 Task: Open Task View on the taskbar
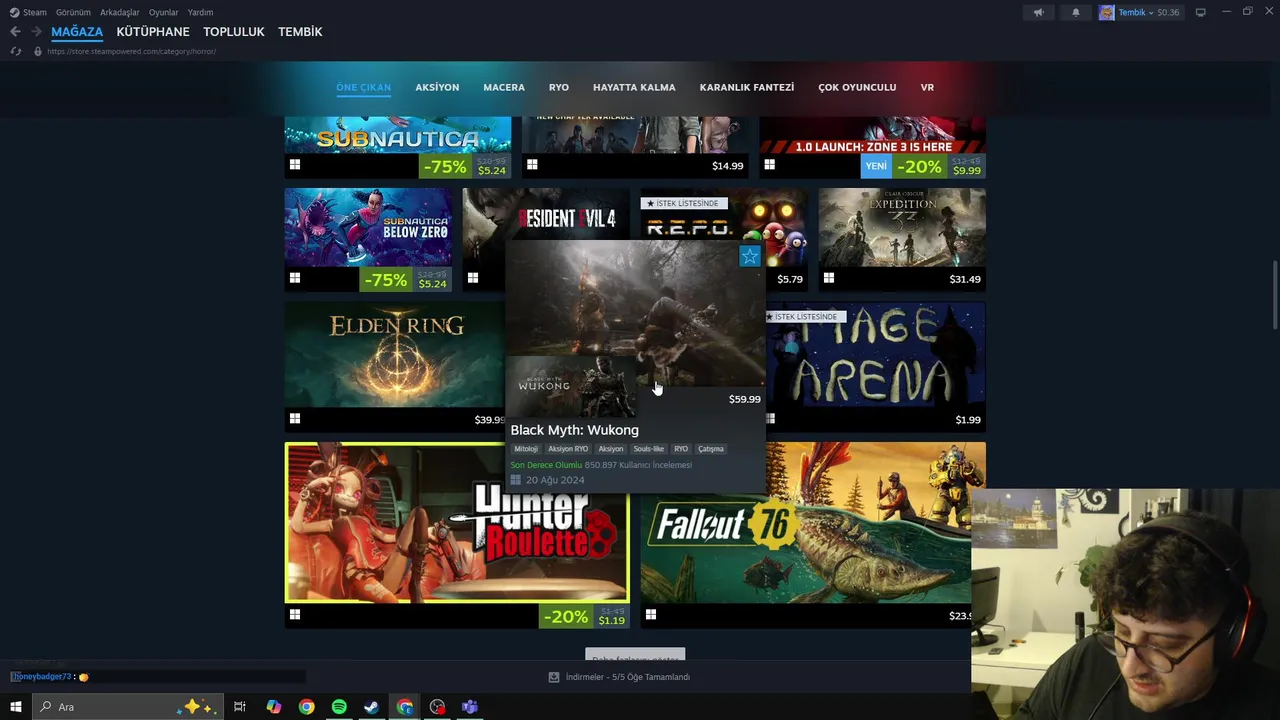pyautogui.click(x=240, y=707)
